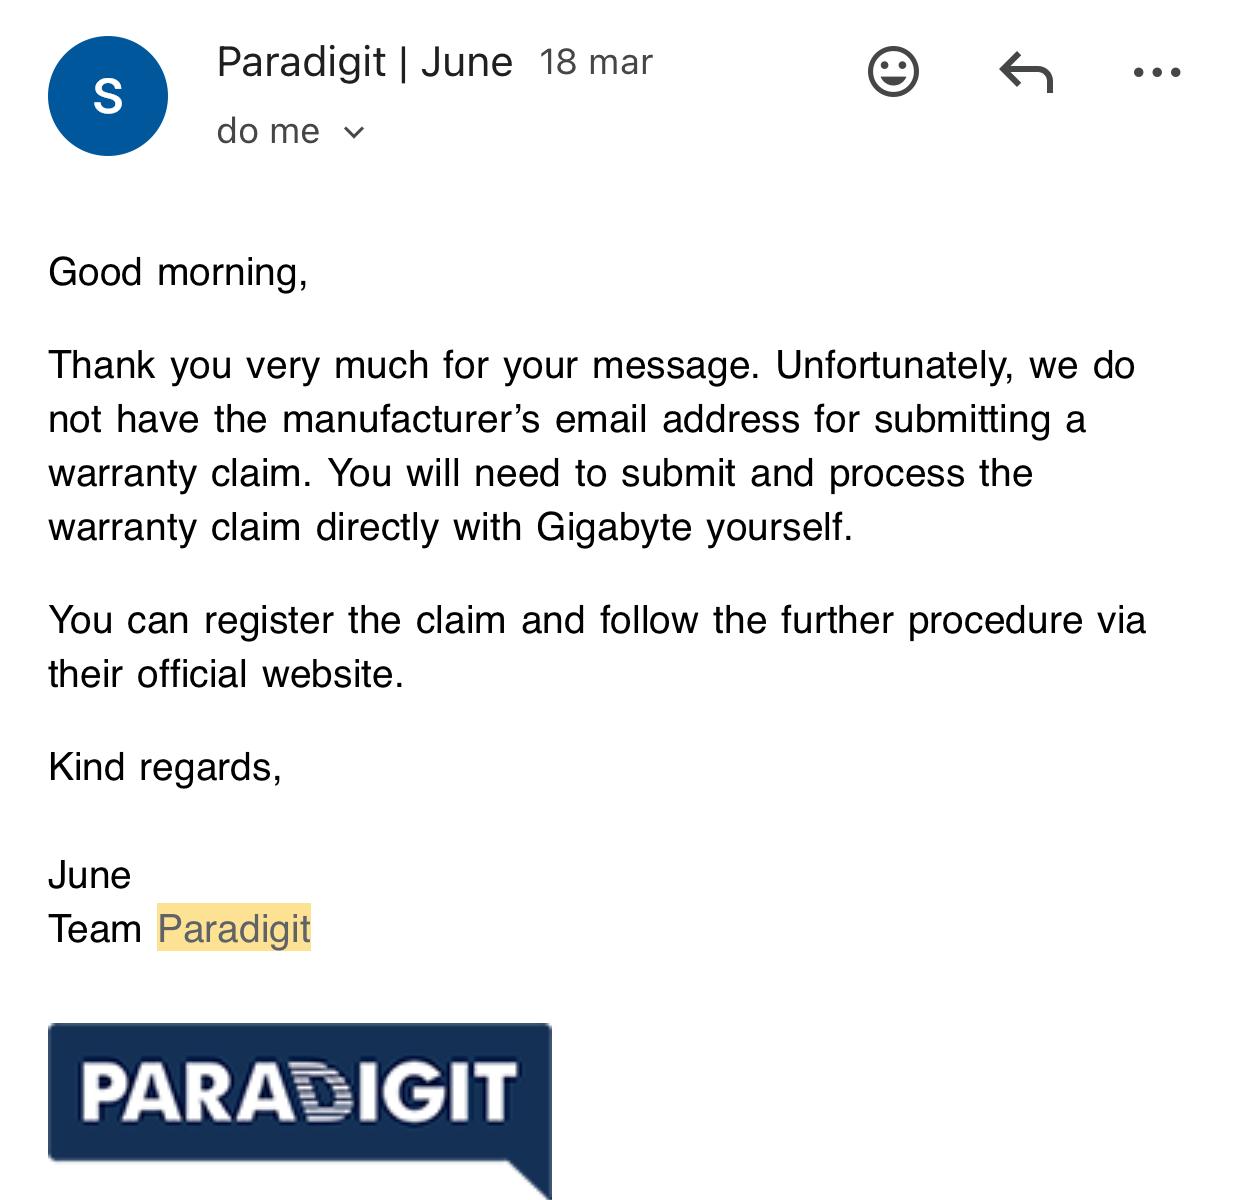Screen dimensions: 1242x1200
Task: Tap the 'Good morning,' greeting line
Action: (x=178, y=272)
